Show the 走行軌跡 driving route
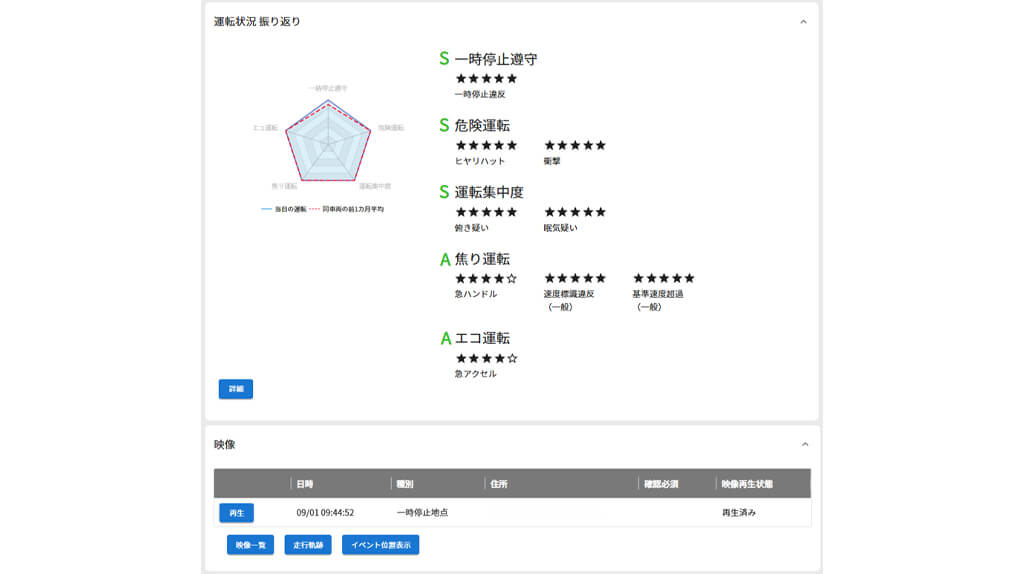 308,545
